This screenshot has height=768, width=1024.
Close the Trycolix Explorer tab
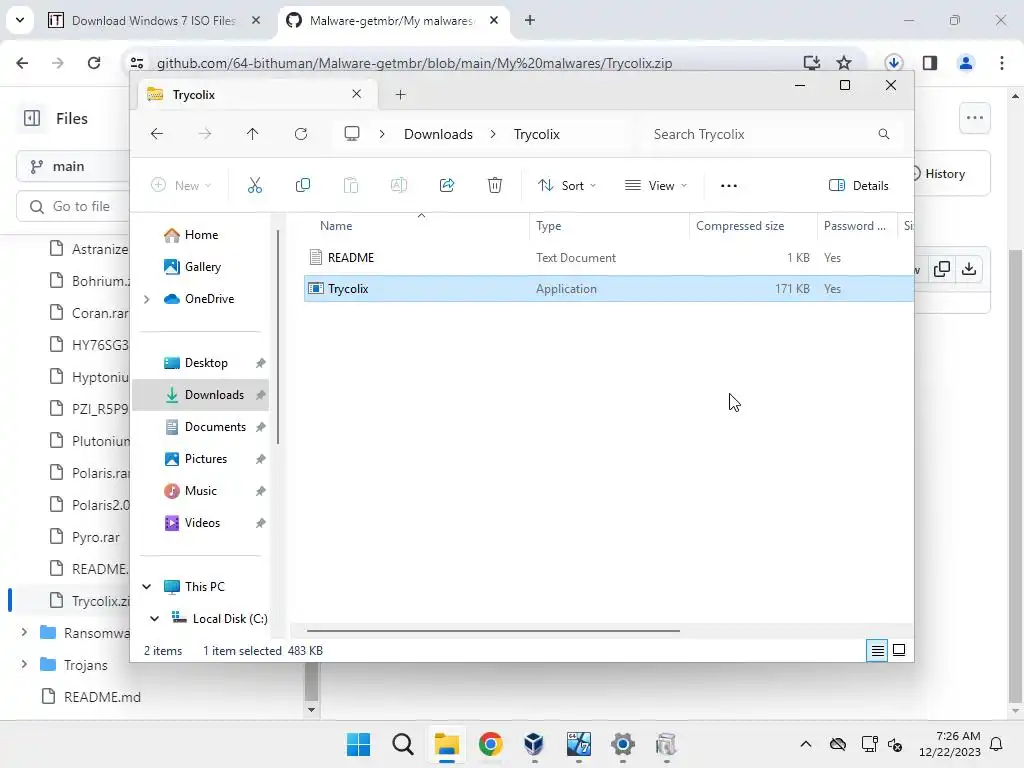click(357, 94)
